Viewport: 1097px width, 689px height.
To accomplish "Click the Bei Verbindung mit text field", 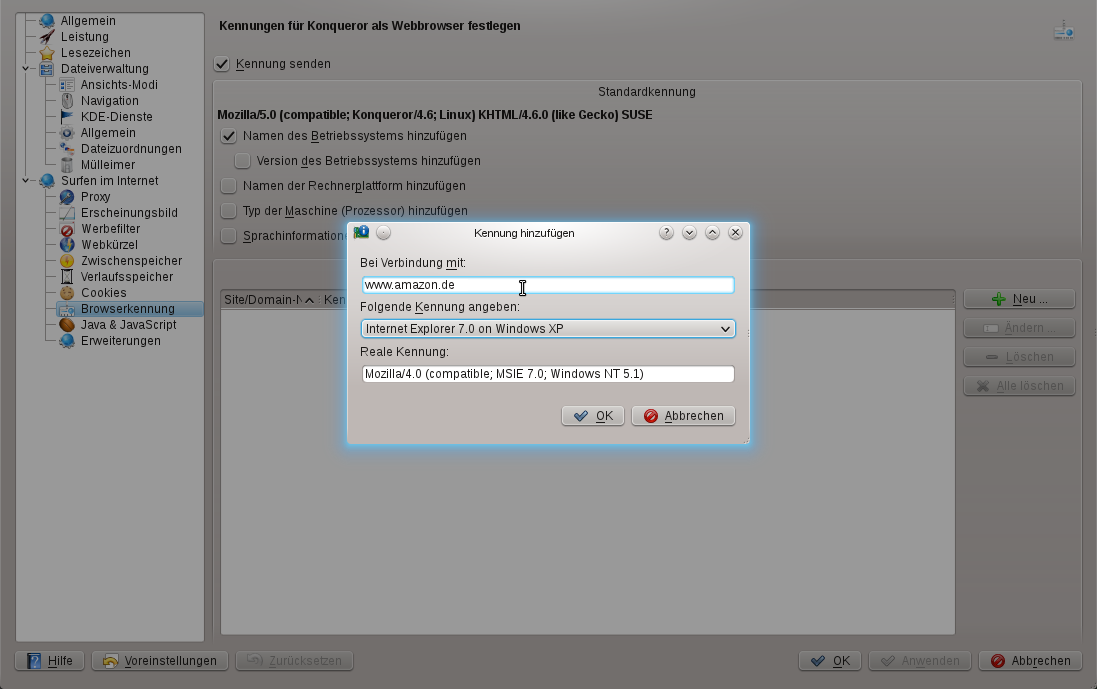I will click(548, 285).
